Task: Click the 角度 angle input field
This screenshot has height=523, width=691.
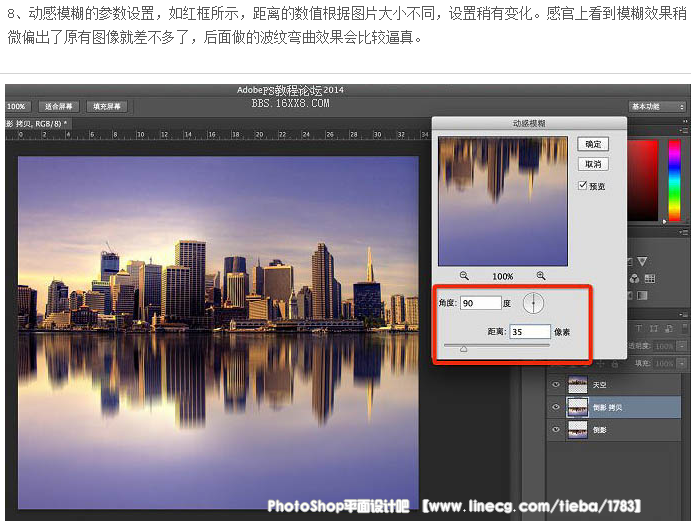Action: coord(480,303)
